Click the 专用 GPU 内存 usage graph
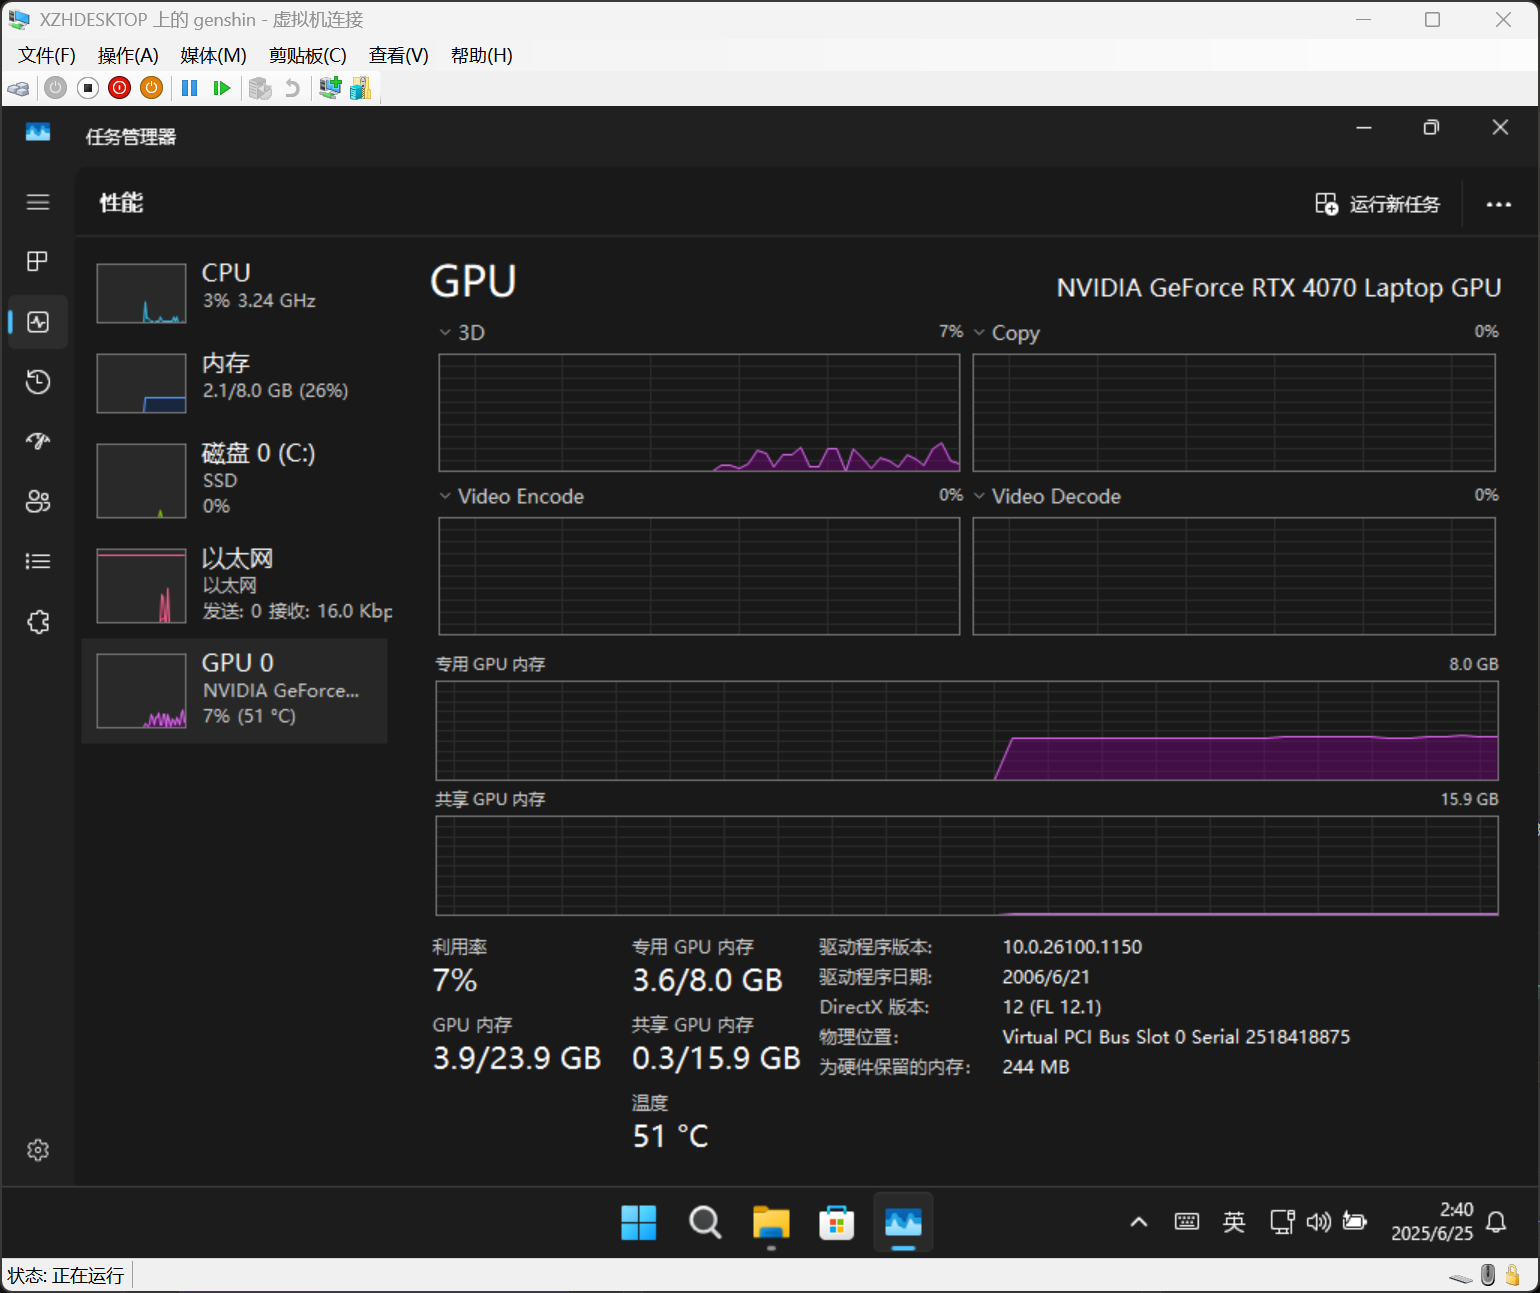 (x=967, y=731)
